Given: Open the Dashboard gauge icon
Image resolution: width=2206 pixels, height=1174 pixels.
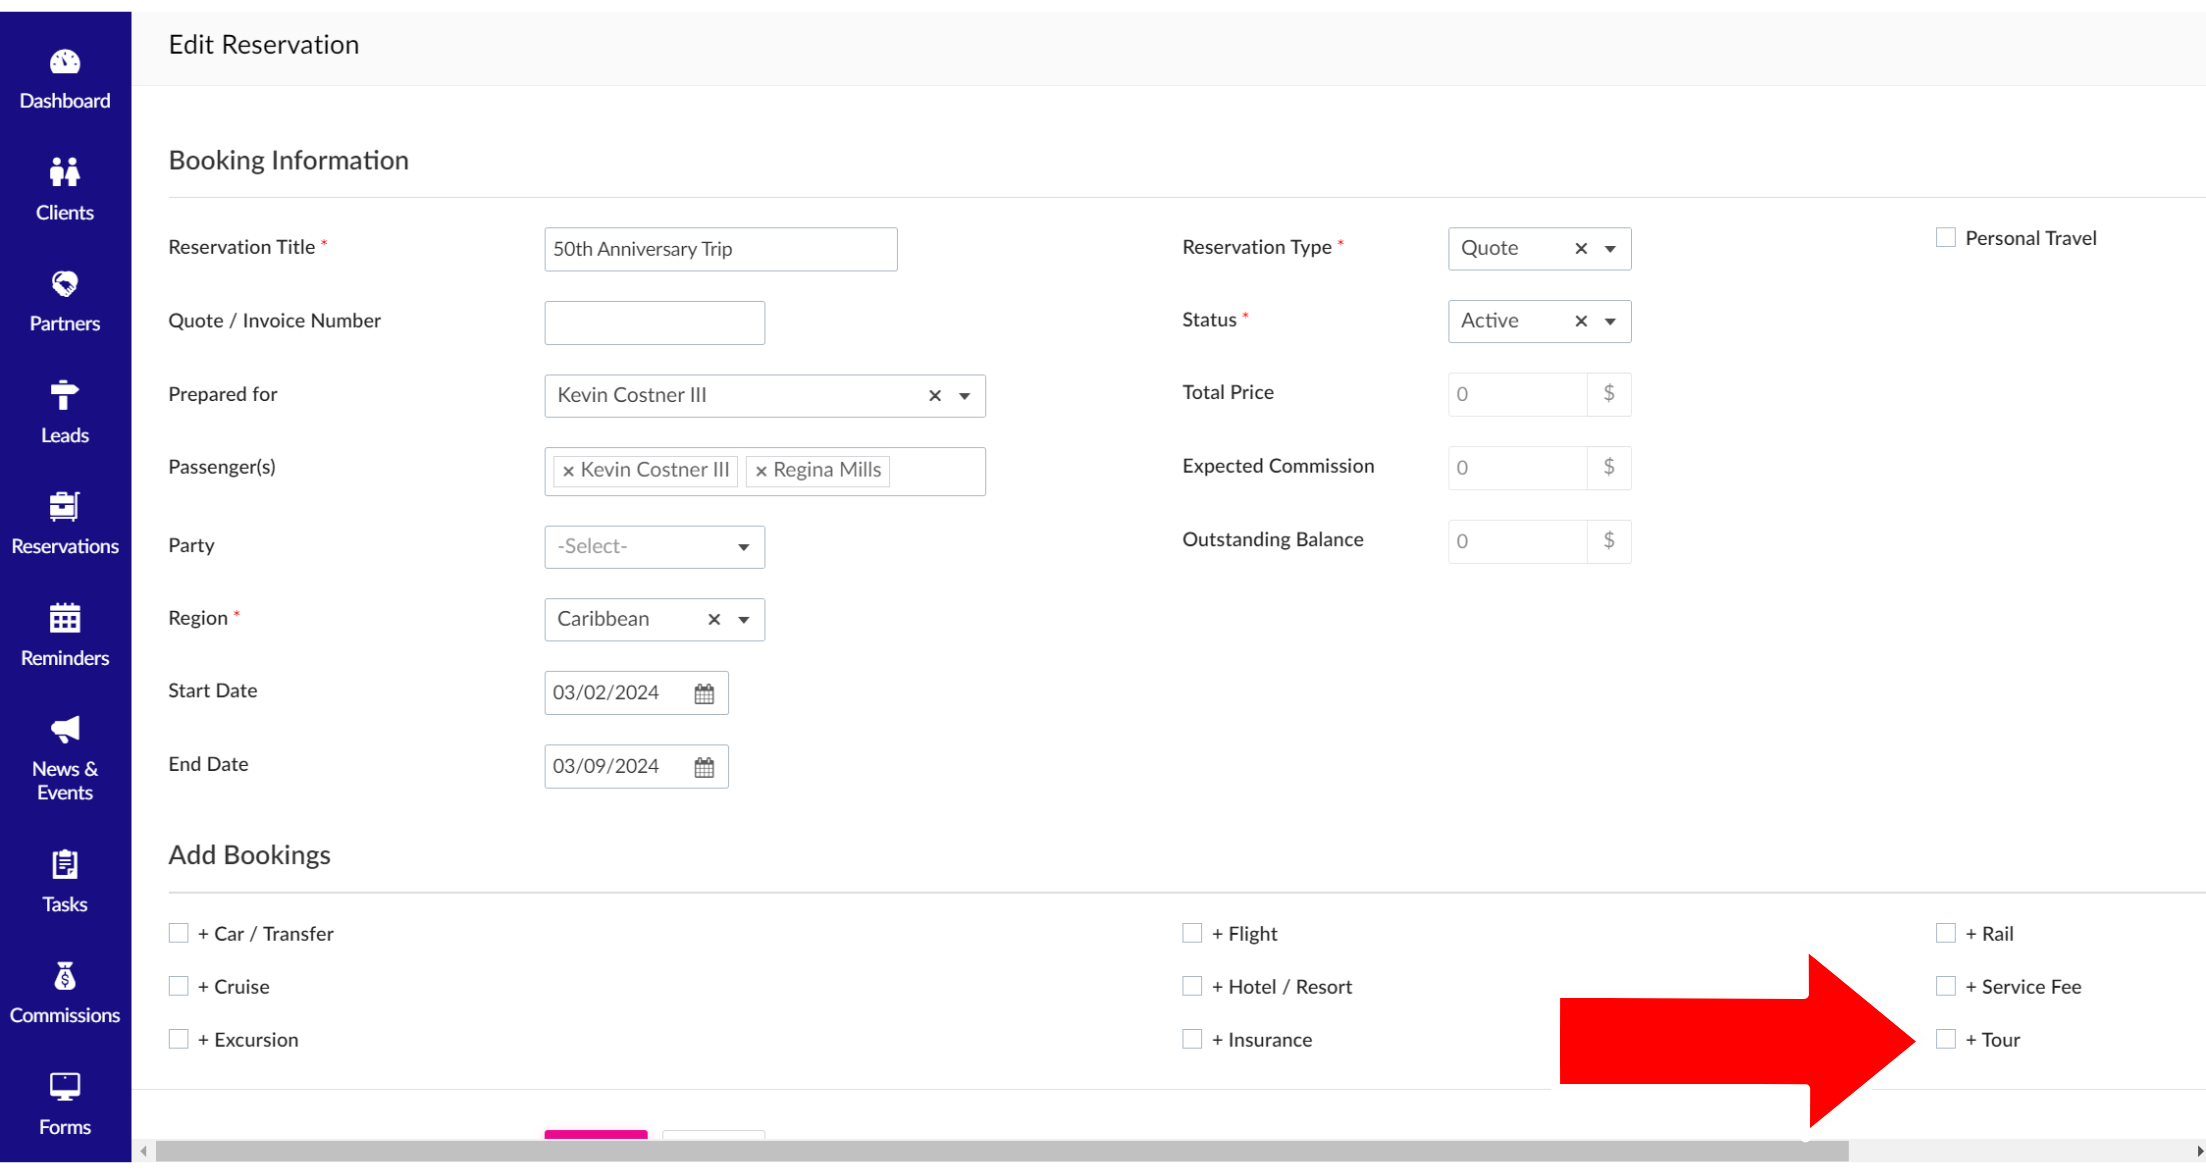Looking at the screenshot, I should [x=65, y=63].
